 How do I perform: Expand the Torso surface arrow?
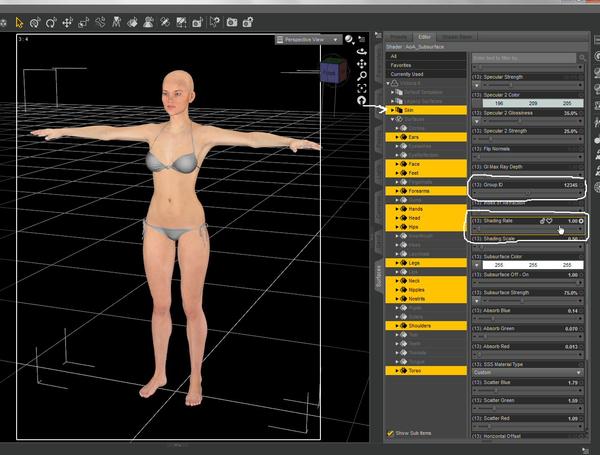click(x=397, y=371)
